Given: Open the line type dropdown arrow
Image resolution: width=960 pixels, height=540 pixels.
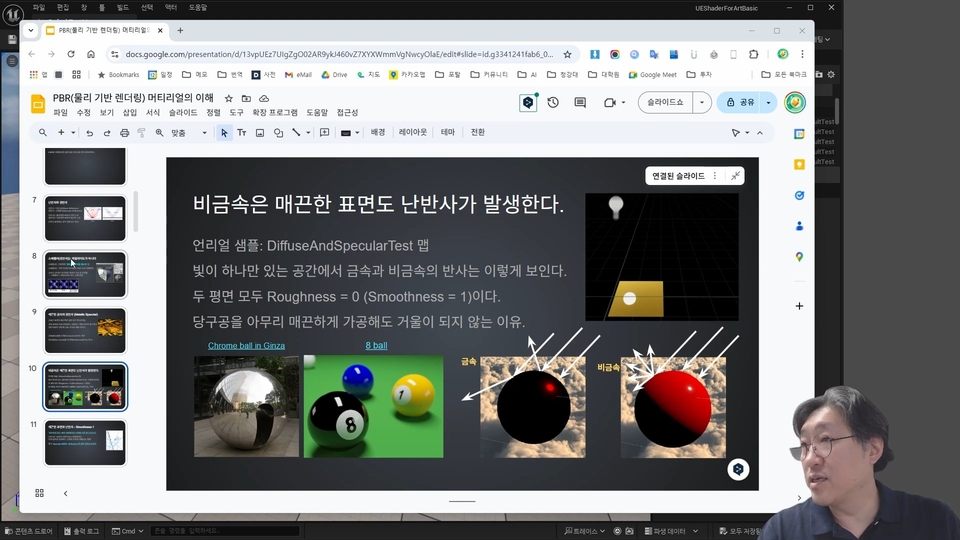Looking at the screenshot, I should pyautogui.click(x=308, y=132).
